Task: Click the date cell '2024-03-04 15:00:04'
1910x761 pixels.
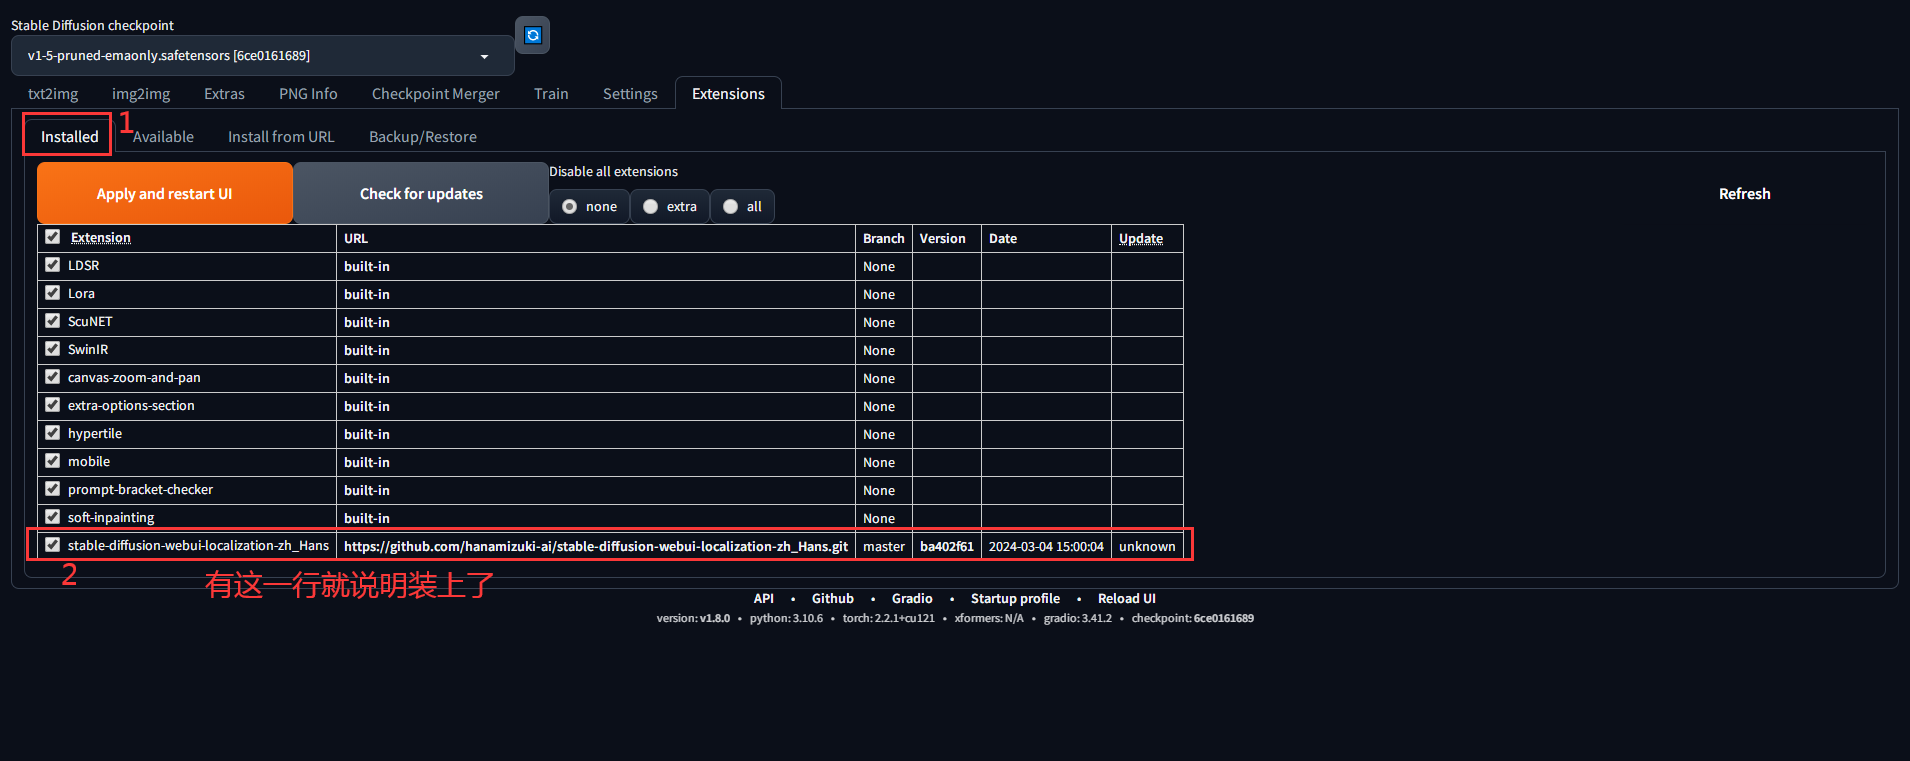Action: point(1046,546)
